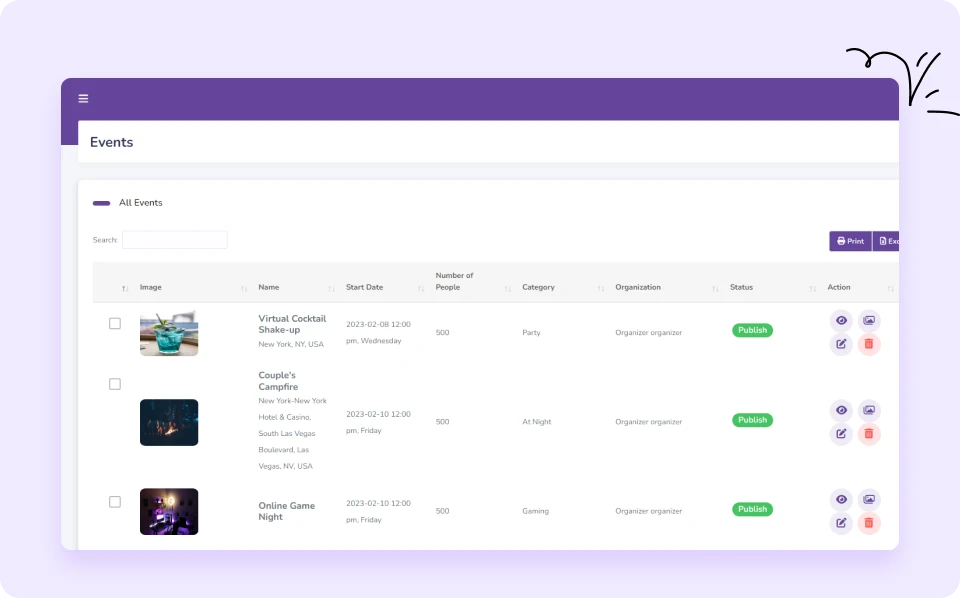Screen dimensions: 960x598
Task: Check the Online Game Night row
Action: (x=115, y=502)
